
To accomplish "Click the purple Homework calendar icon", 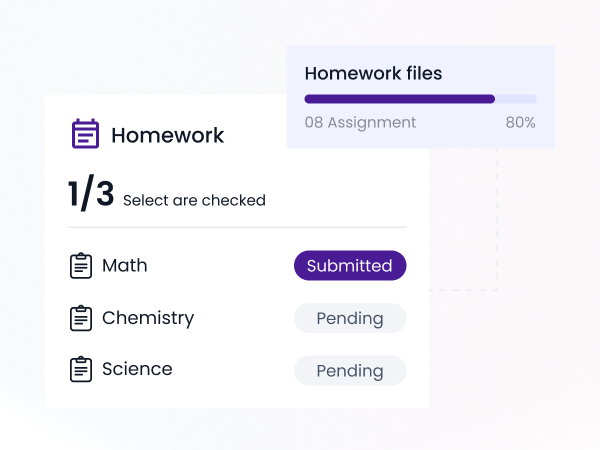I will (x=85, y=134).
